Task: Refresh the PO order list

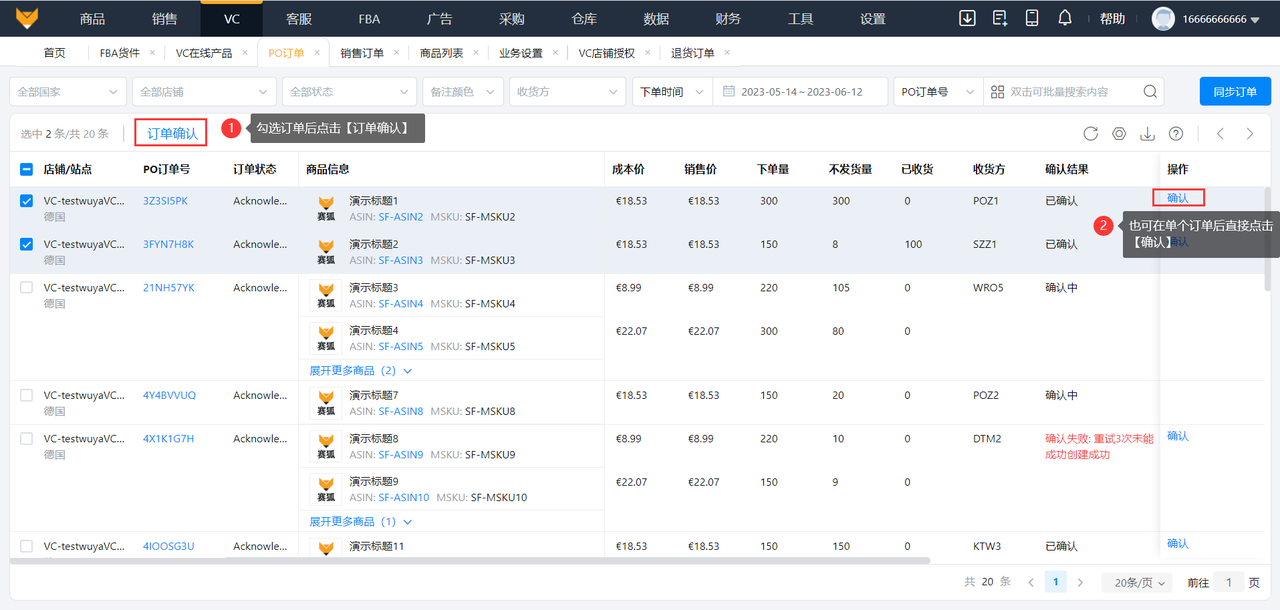Action: tap(1090, 134)
